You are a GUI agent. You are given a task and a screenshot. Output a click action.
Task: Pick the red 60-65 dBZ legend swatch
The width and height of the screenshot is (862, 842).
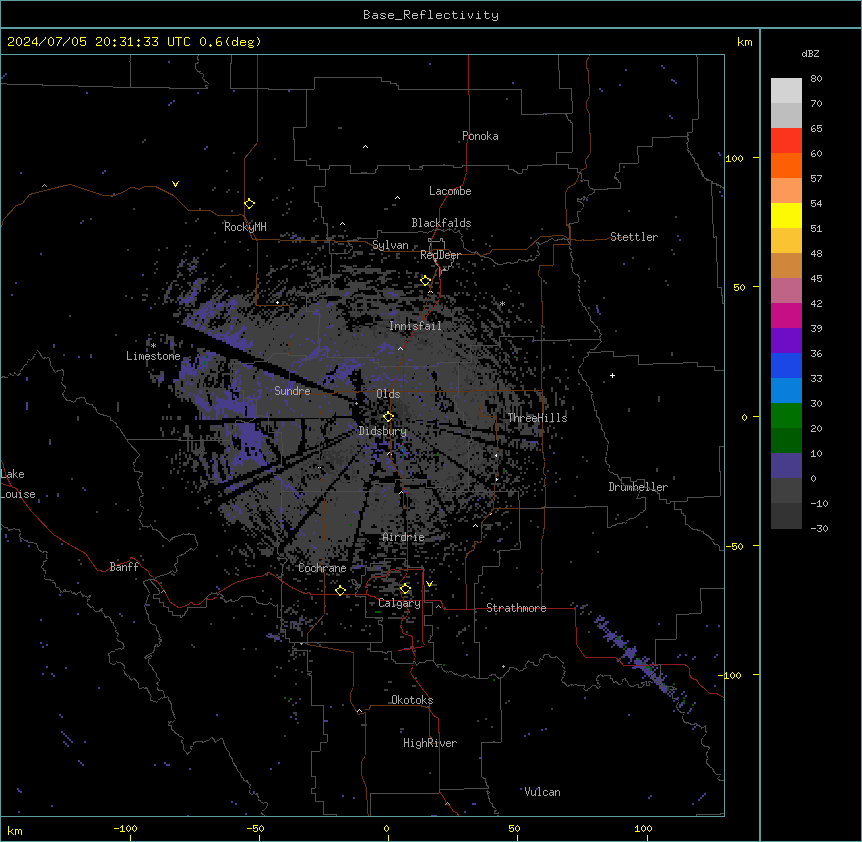786,141
